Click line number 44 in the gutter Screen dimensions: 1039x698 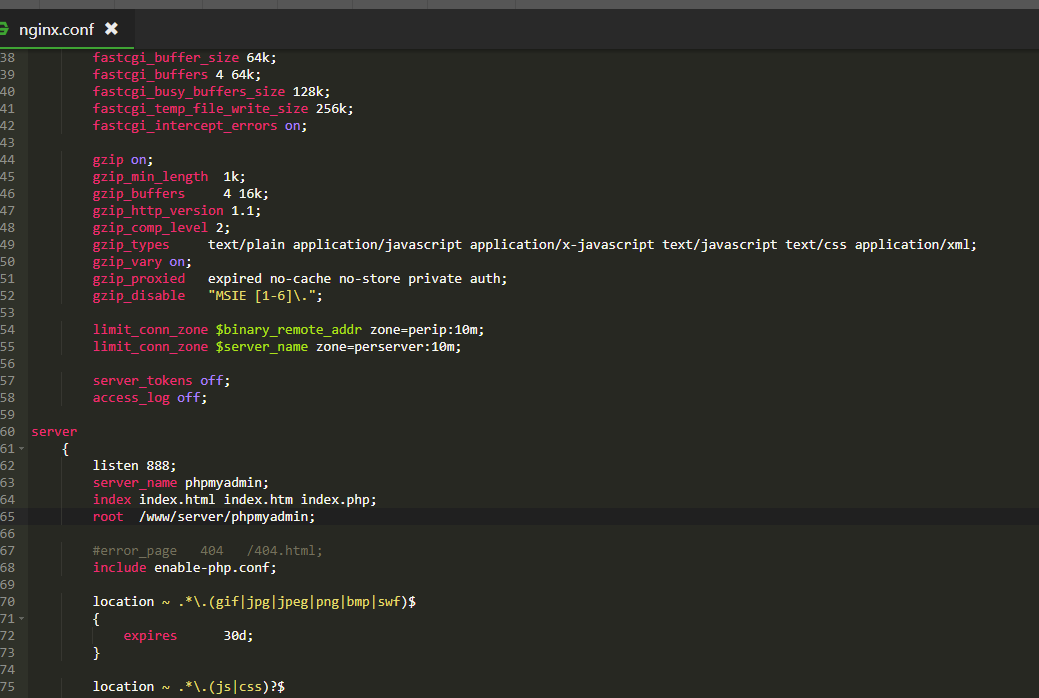click(x=8, y=160)
